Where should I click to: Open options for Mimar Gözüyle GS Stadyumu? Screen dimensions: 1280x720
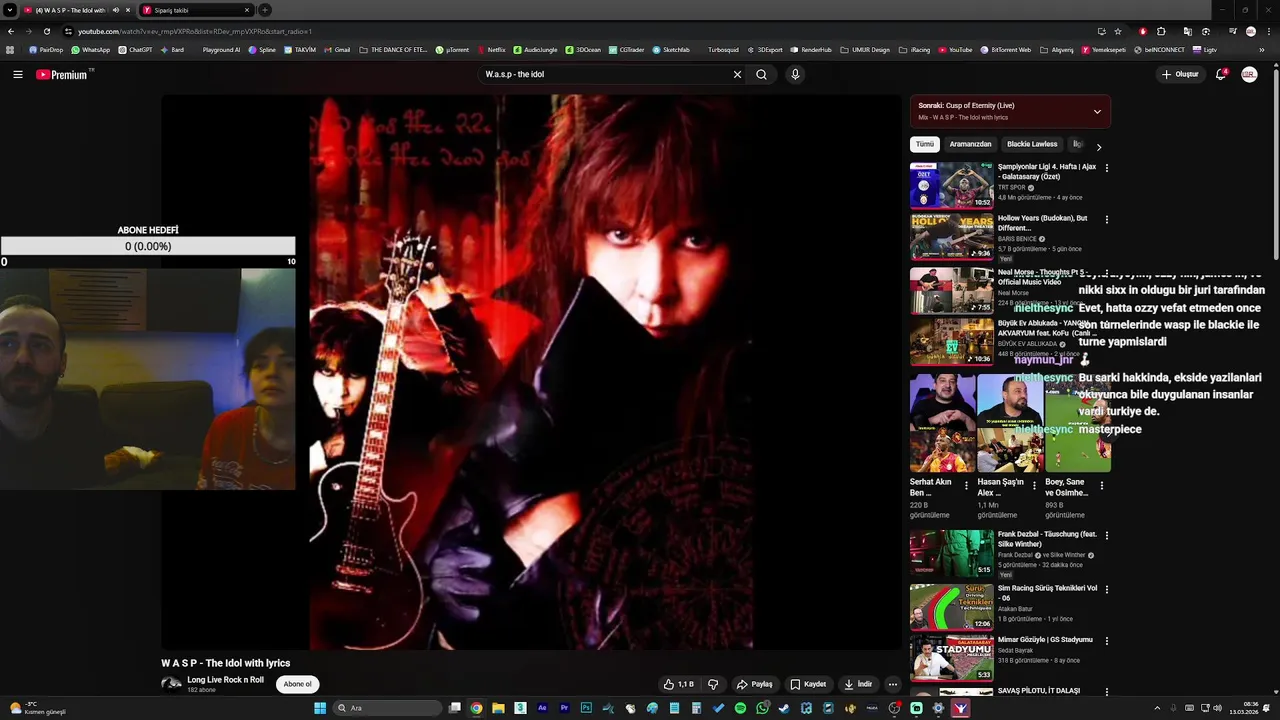[x=1106, y=640]
